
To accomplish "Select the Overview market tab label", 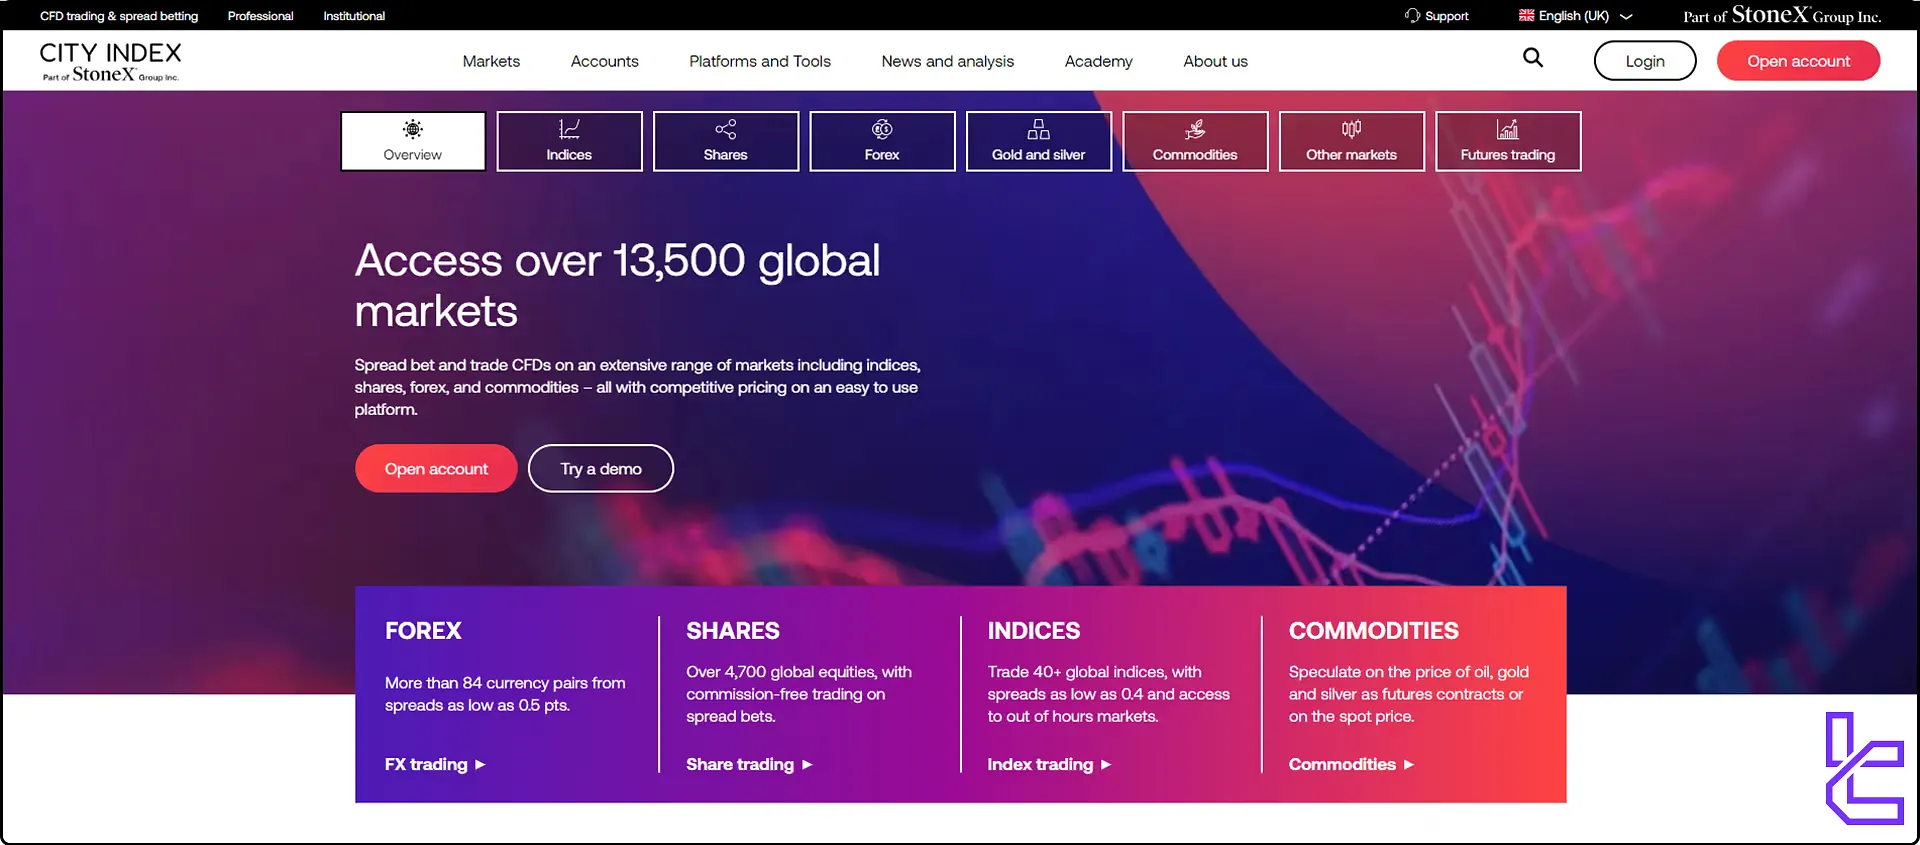I will pyautogui.click(x=412, y=155).
